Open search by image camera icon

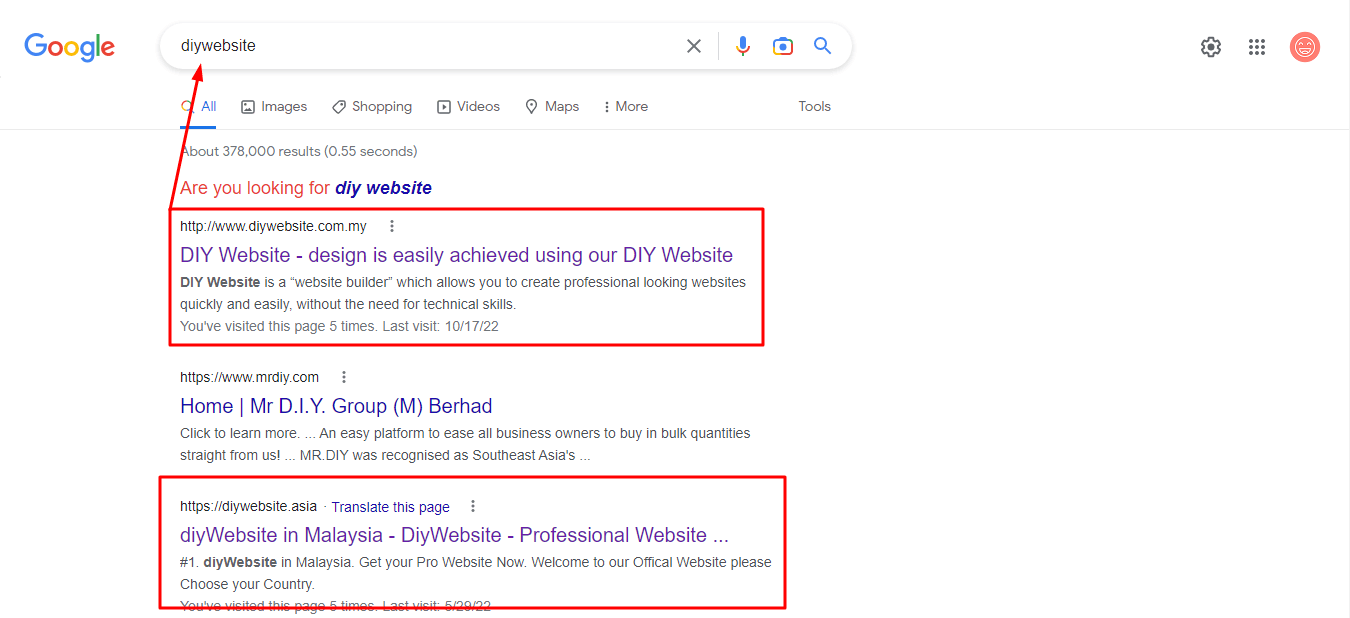click(783, 46)
